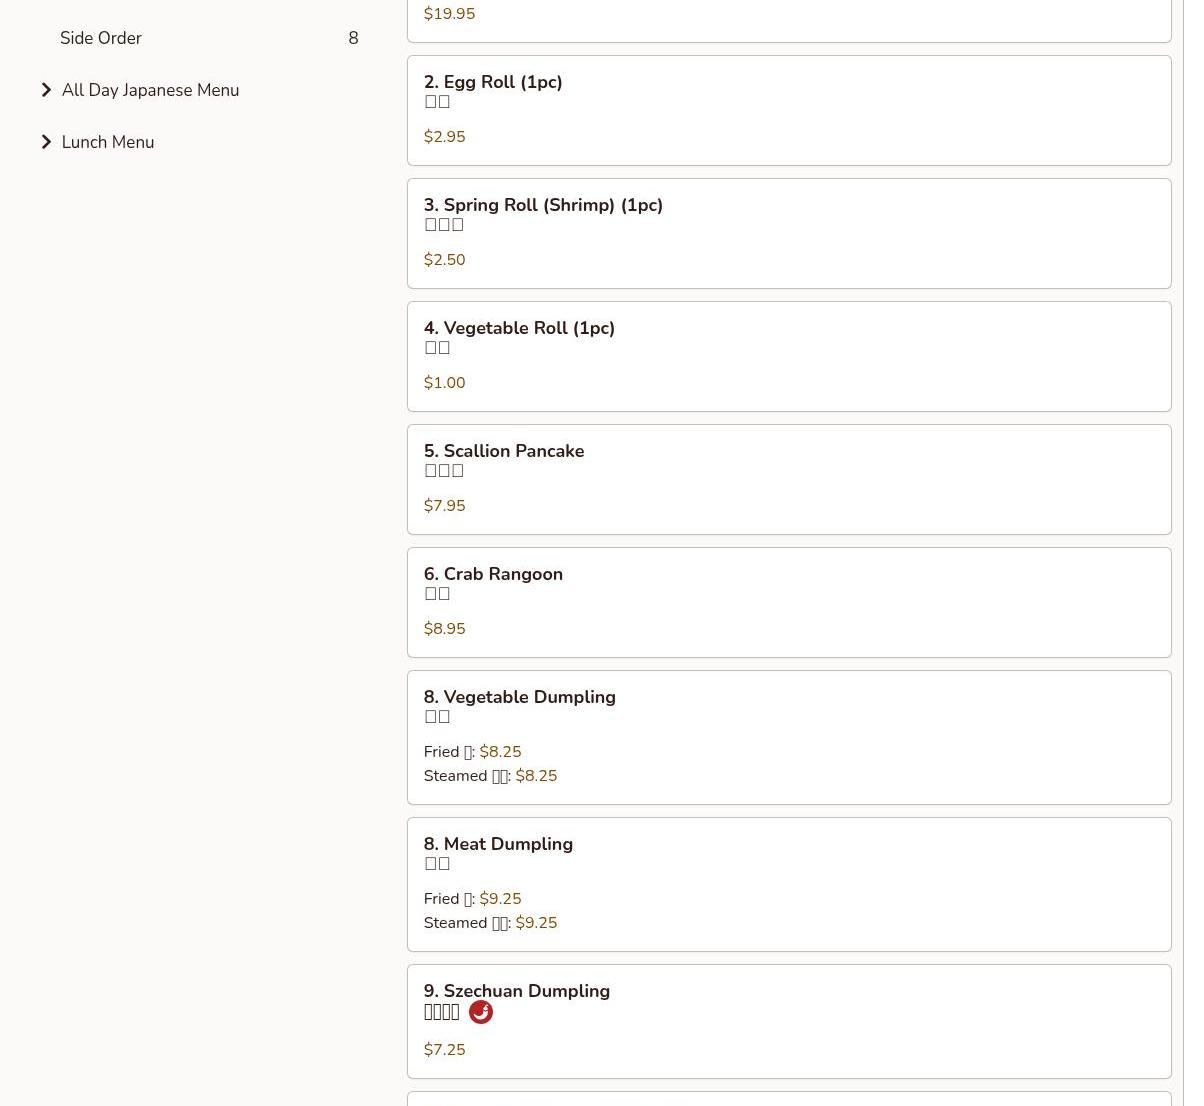The height and width of the screenshot is (1106, 1204).
Task: Open the Vegetable Dumpling title
Action: click(x=519, y=697)
